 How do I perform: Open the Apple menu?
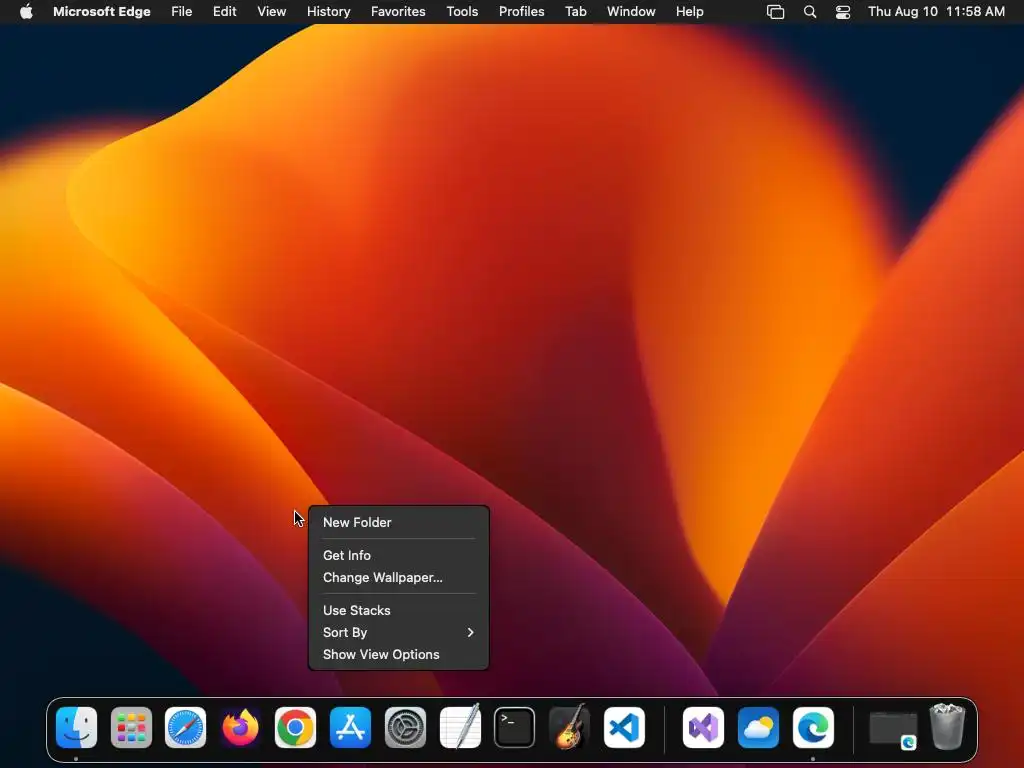(26, 11)
